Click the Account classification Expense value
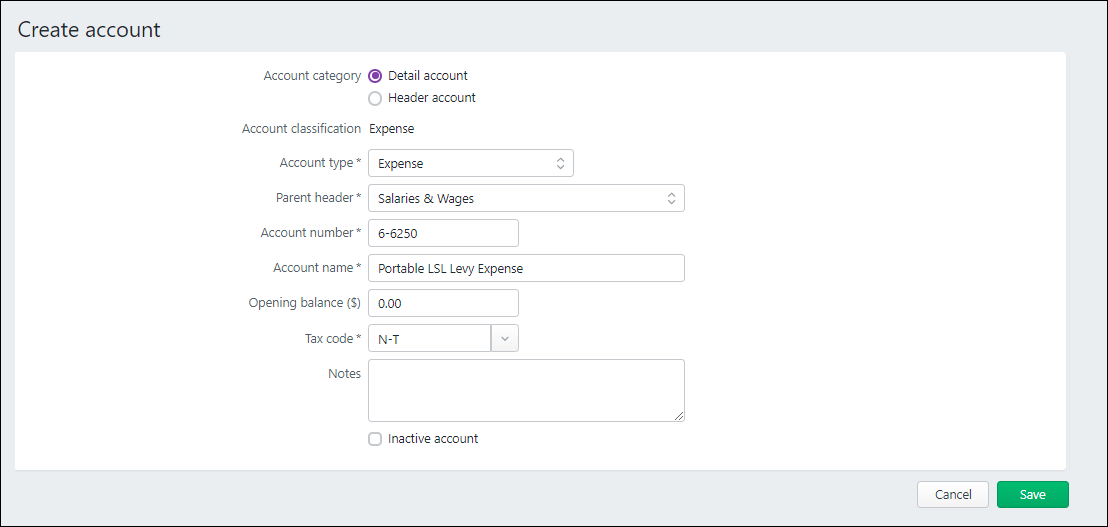This screenshot has width=1108, height=527. pyautogui.click(x=391, y=129)
